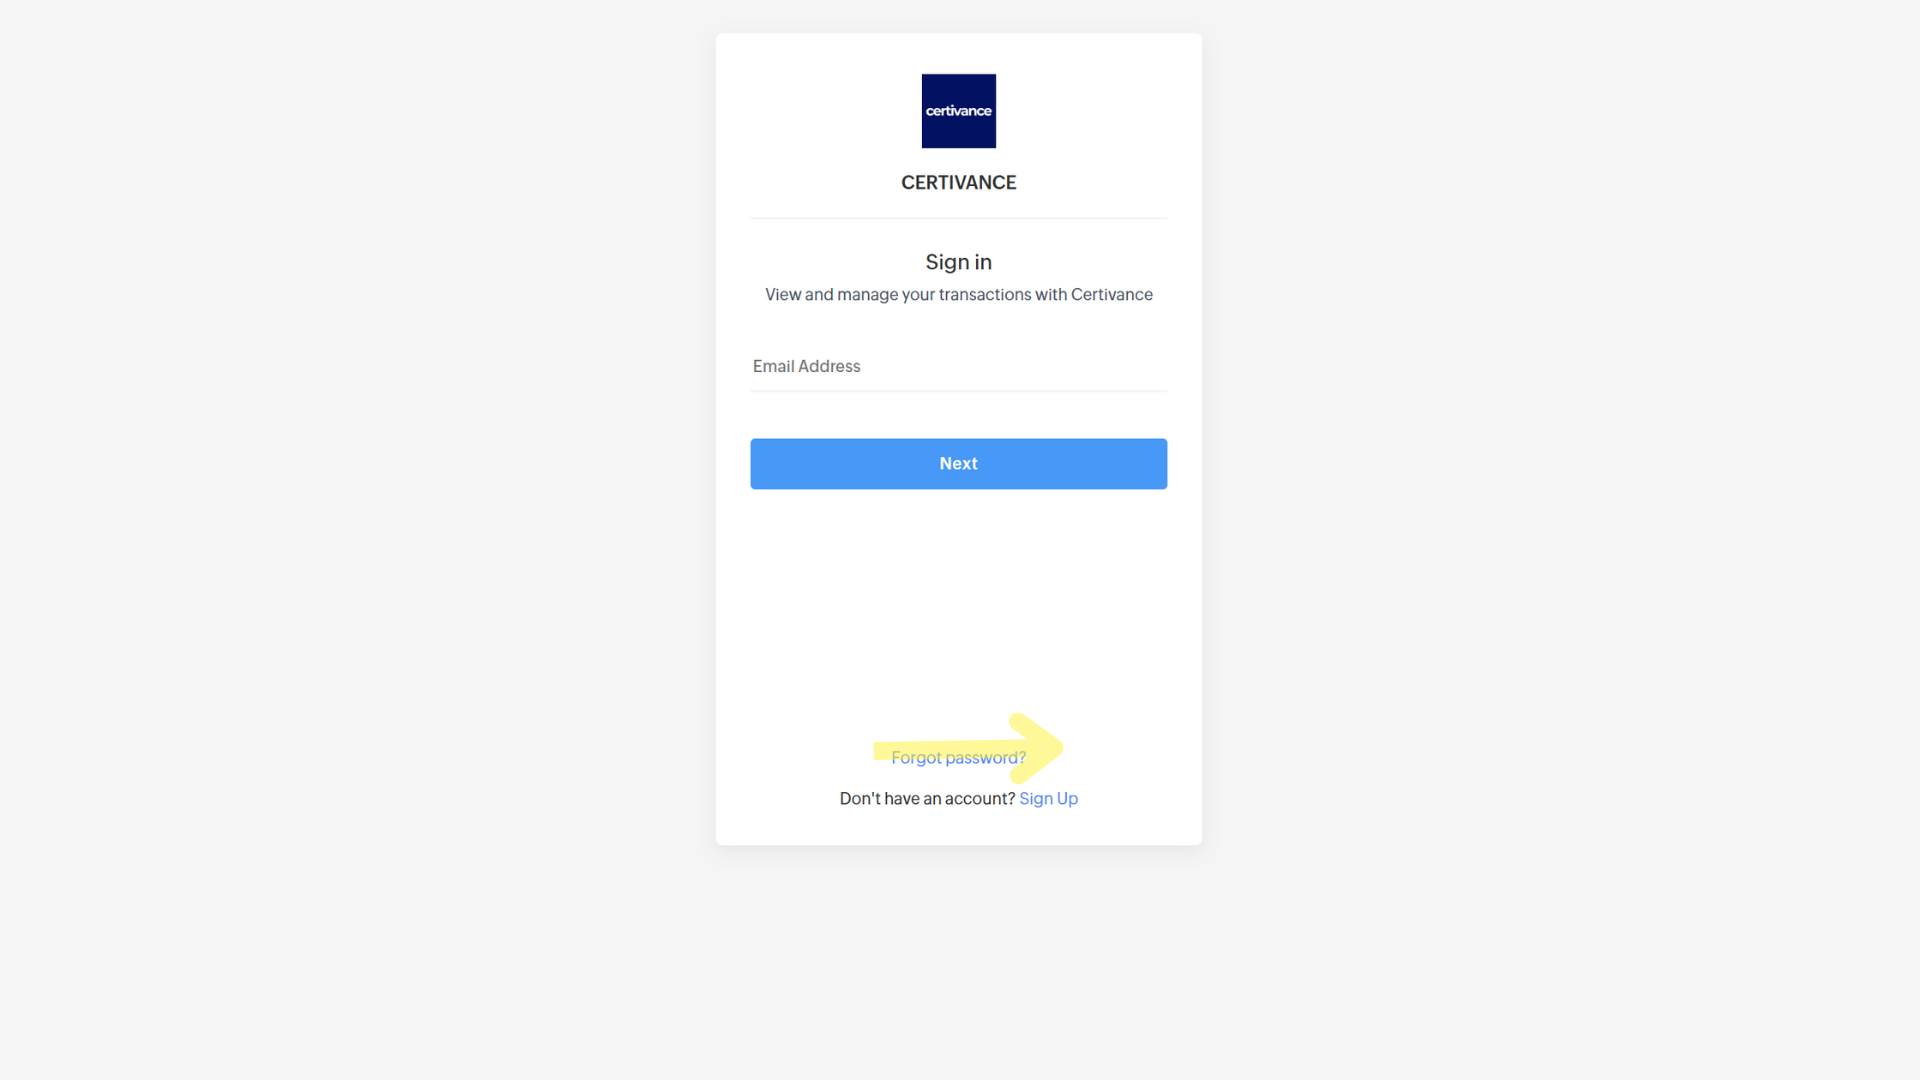
Task: Select the CERTIVANCE title text
Action: (x=958, y=183)
